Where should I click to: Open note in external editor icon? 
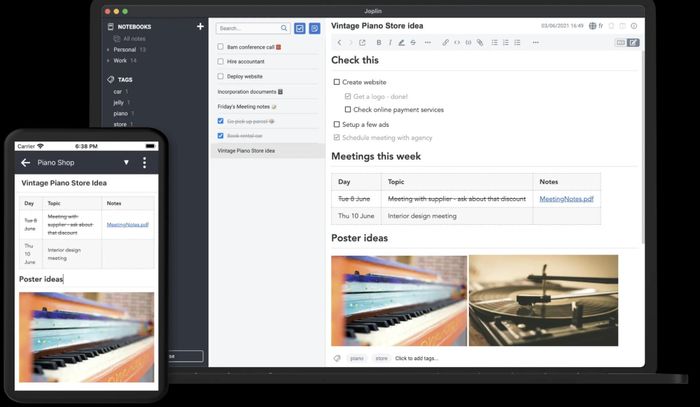pyautogui.click(x=362, y=42)
